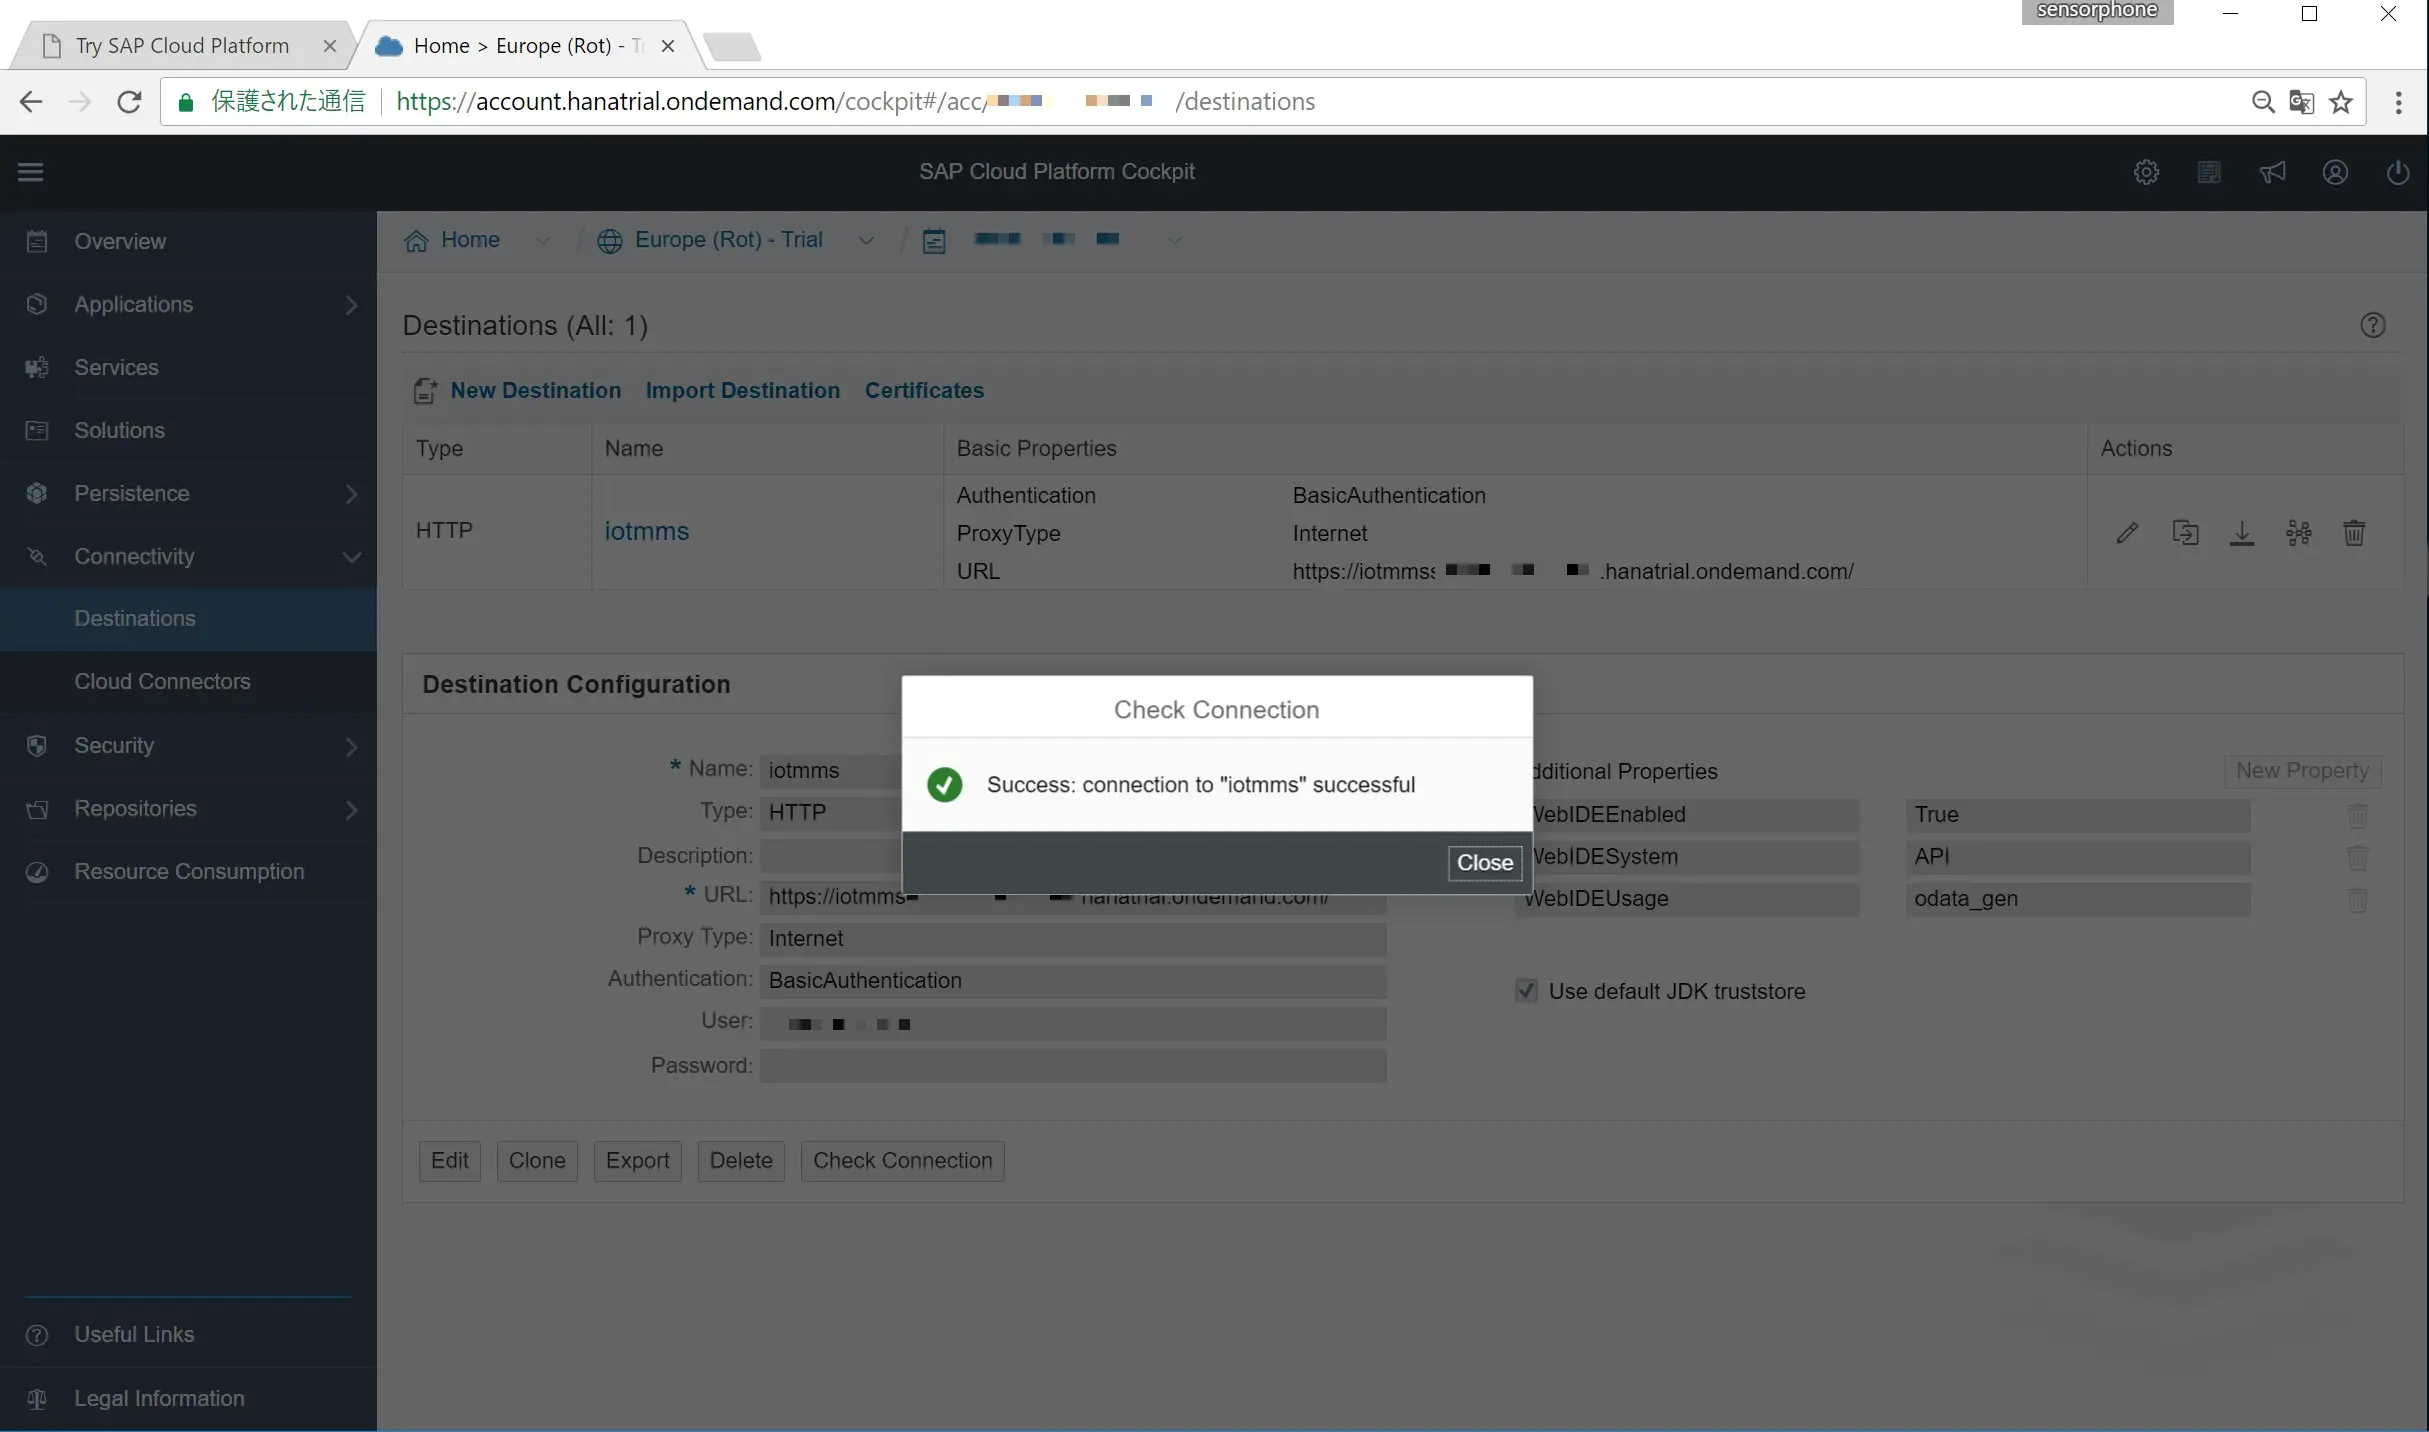Check iotmms connection via actions icon
Viewport: 2429px width, 1432px height.
click(x=2299, y=533)
